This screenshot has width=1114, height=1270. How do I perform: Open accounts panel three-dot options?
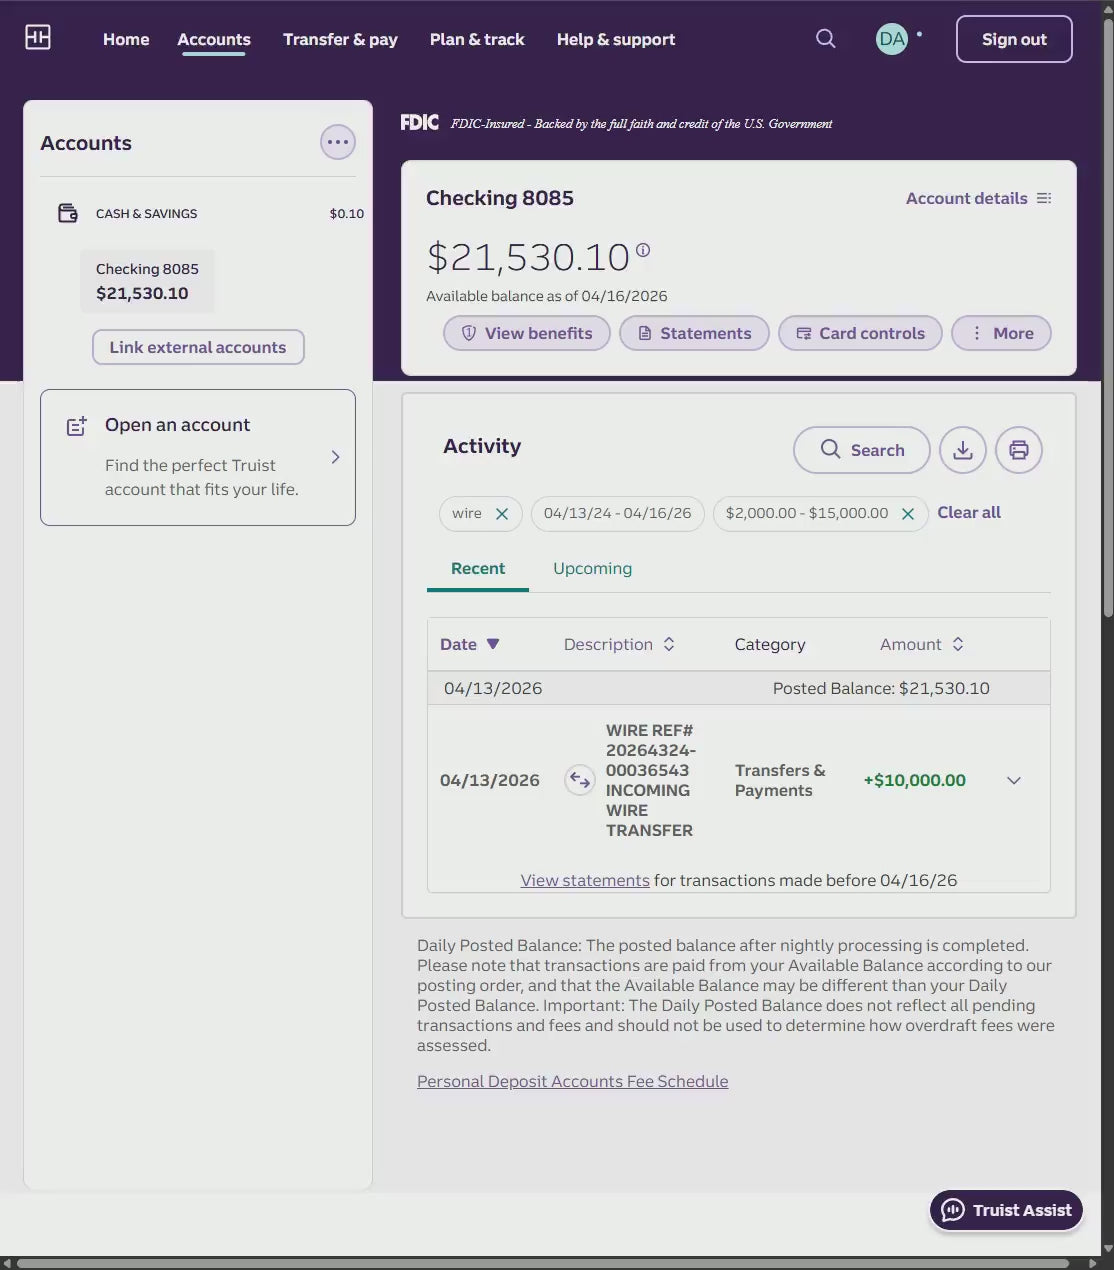tap(338, 142)
